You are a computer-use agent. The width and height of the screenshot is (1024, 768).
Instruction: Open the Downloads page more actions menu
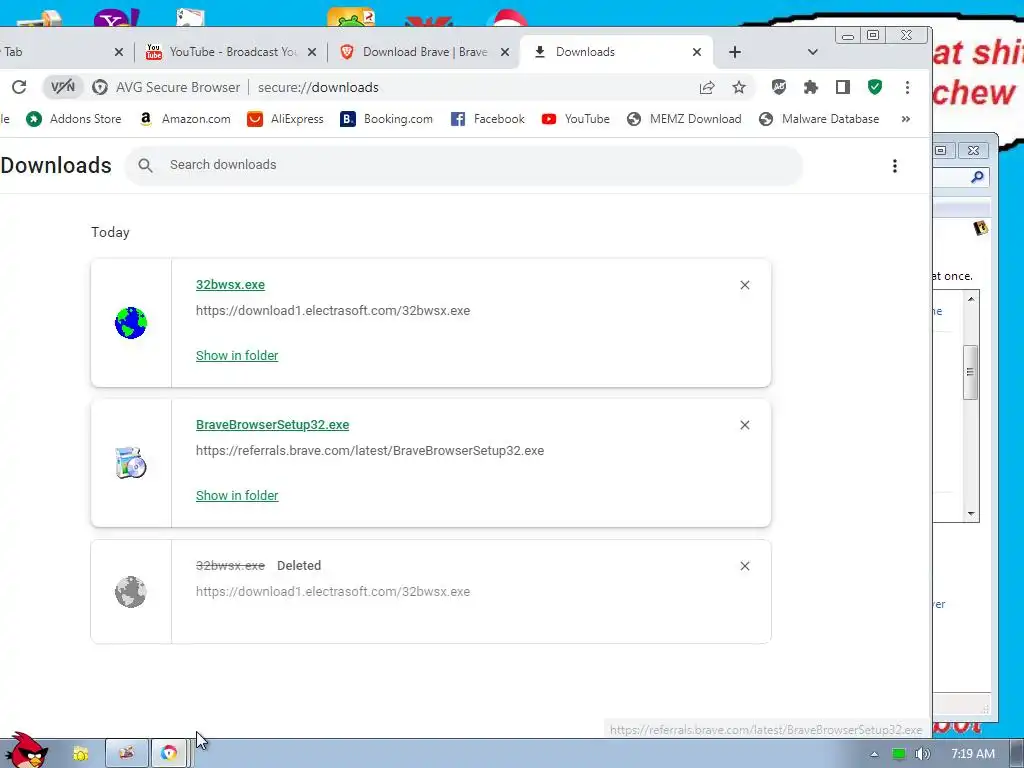[895, 166]
